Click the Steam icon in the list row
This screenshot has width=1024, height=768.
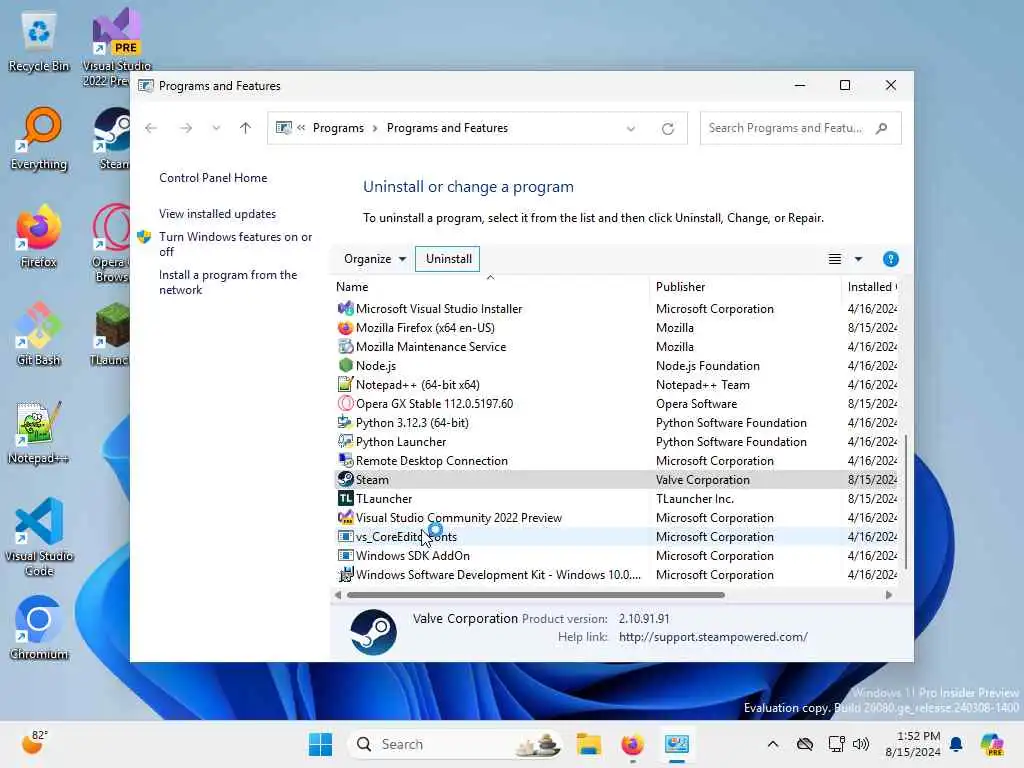click(345, 479)
